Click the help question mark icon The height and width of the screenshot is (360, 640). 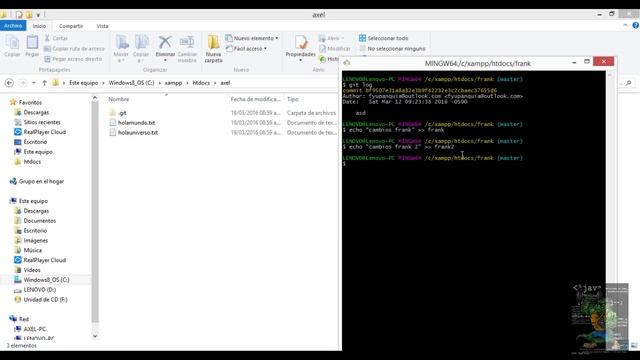636,25
